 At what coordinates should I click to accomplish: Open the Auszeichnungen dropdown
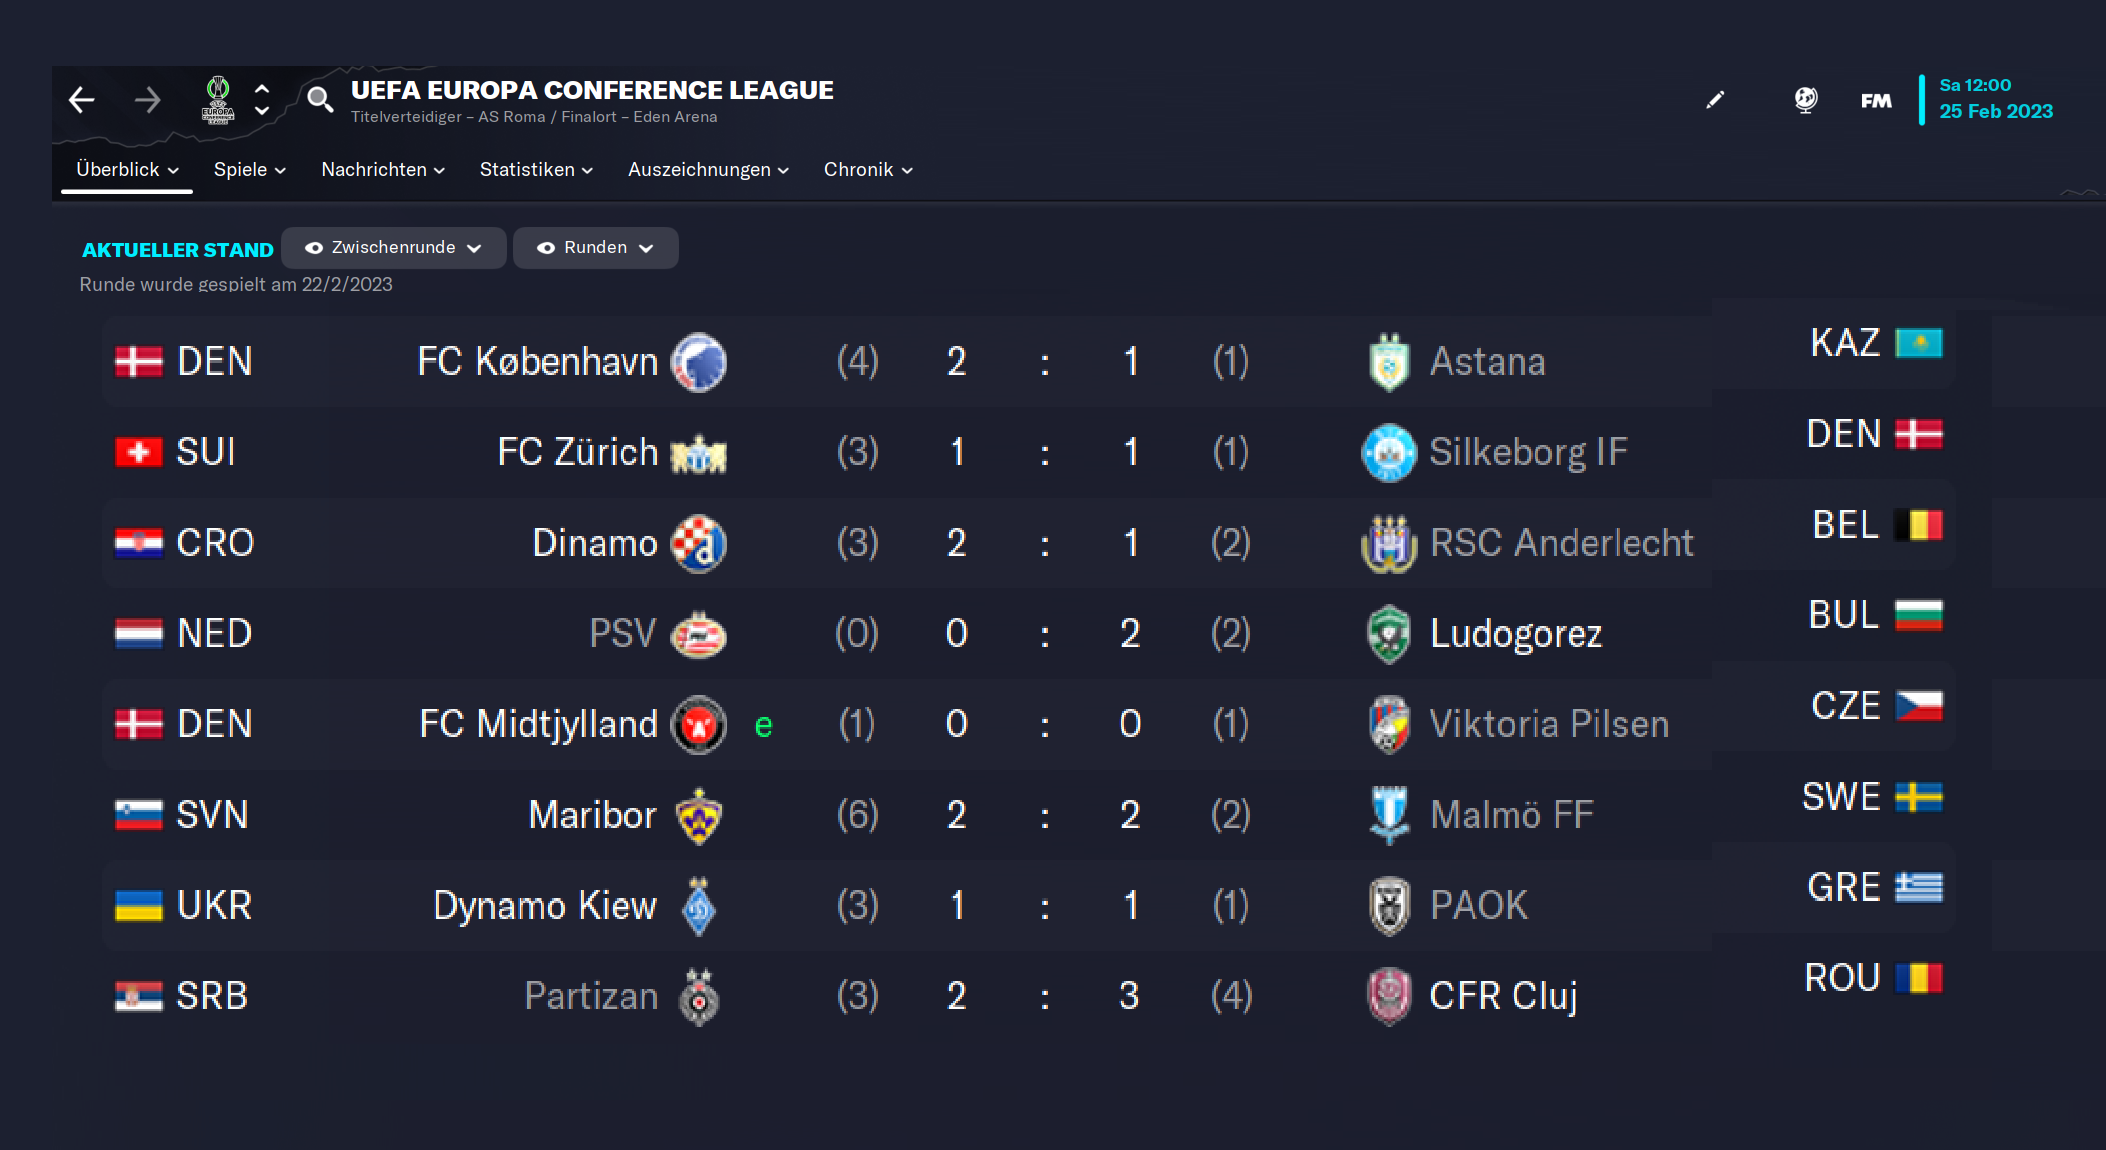[708, 170]
